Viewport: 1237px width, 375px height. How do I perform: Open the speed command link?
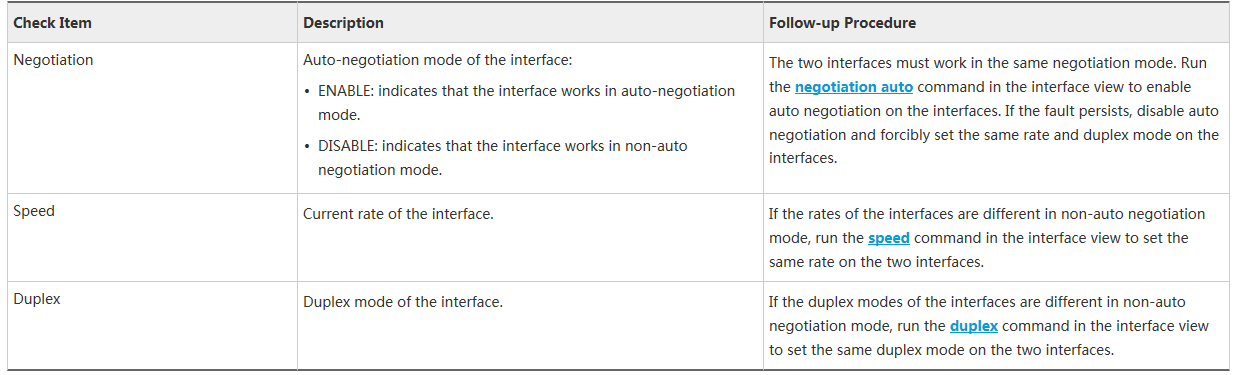click(889, 238)
